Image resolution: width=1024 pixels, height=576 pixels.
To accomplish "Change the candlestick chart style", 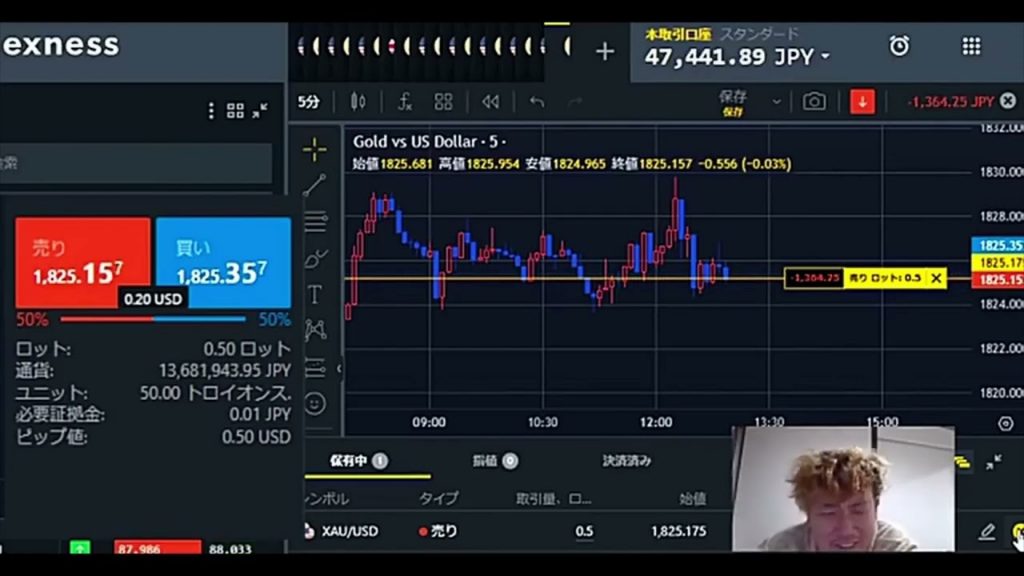I will (x=359, y=101).
